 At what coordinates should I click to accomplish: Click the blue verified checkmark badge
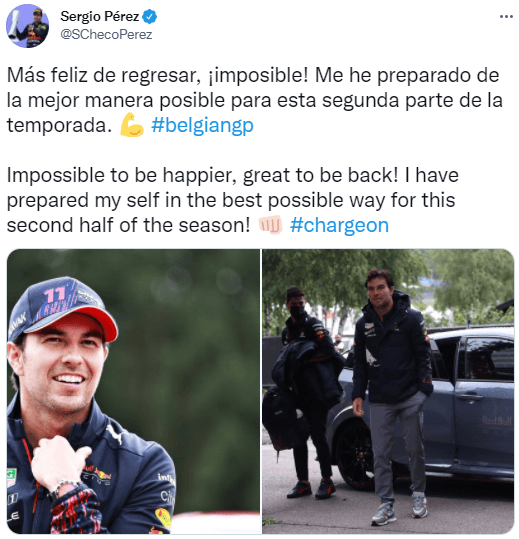pyautogui.click(x=150, y=16)
